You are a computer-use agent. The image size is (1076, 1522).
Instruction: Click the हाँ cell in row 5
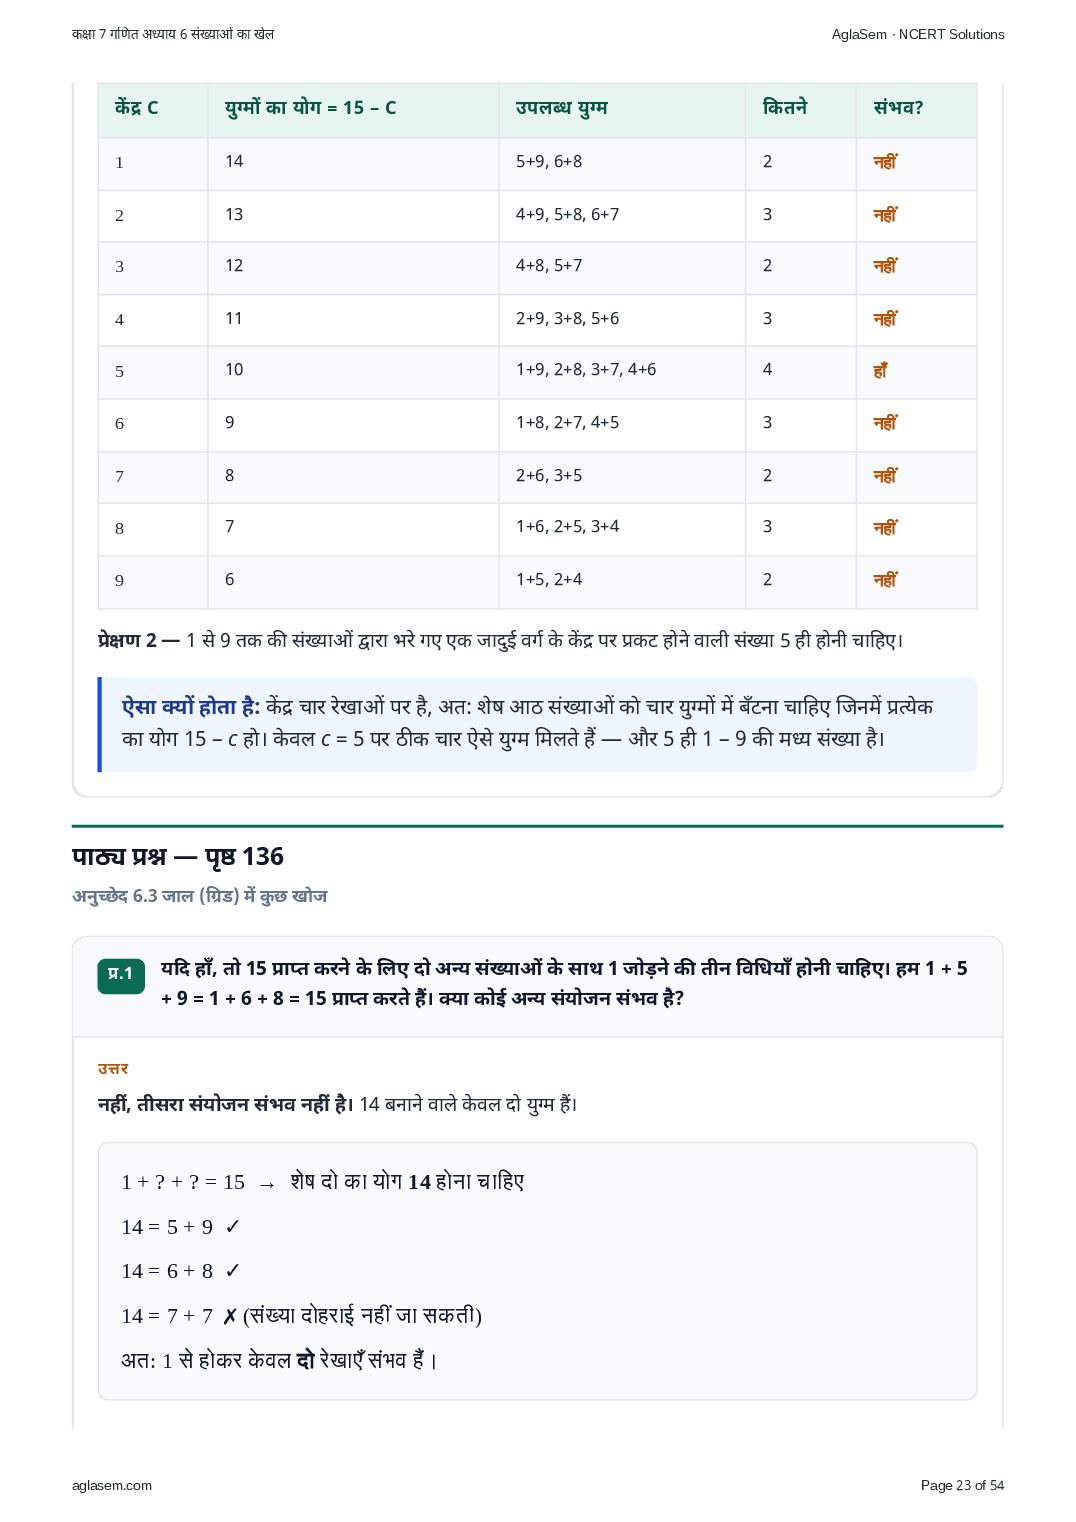880,371
